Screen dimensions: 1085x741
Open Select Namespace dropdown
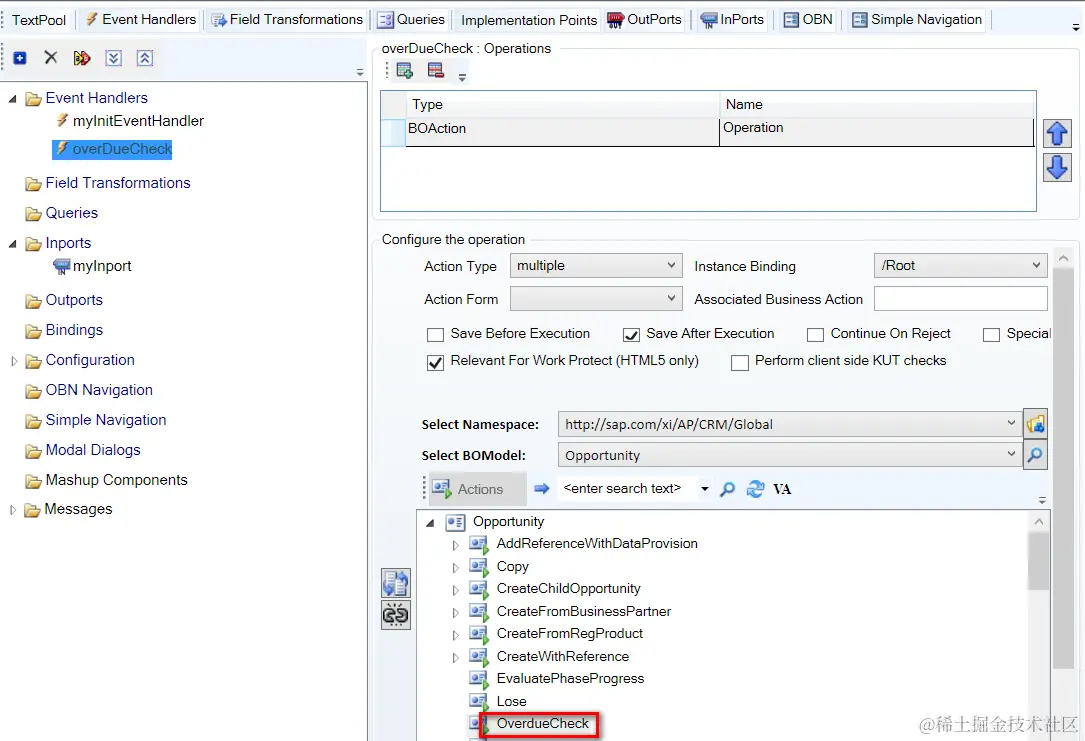click(x=790, y=424)
